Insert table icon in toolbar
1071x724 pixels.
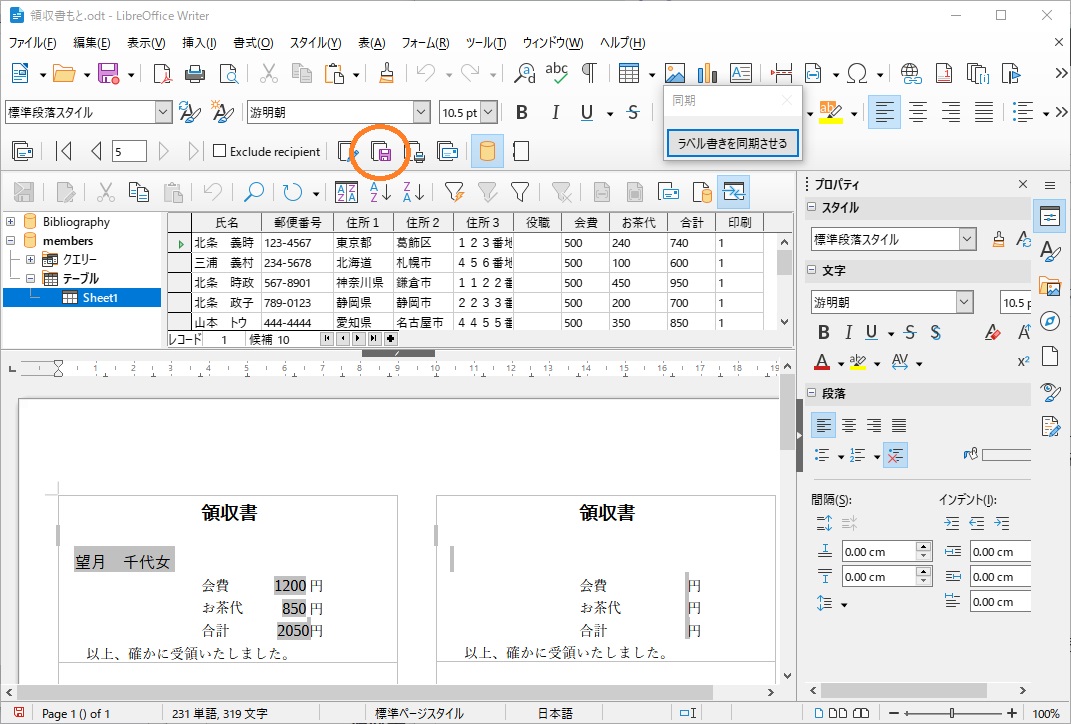[628, 73]
